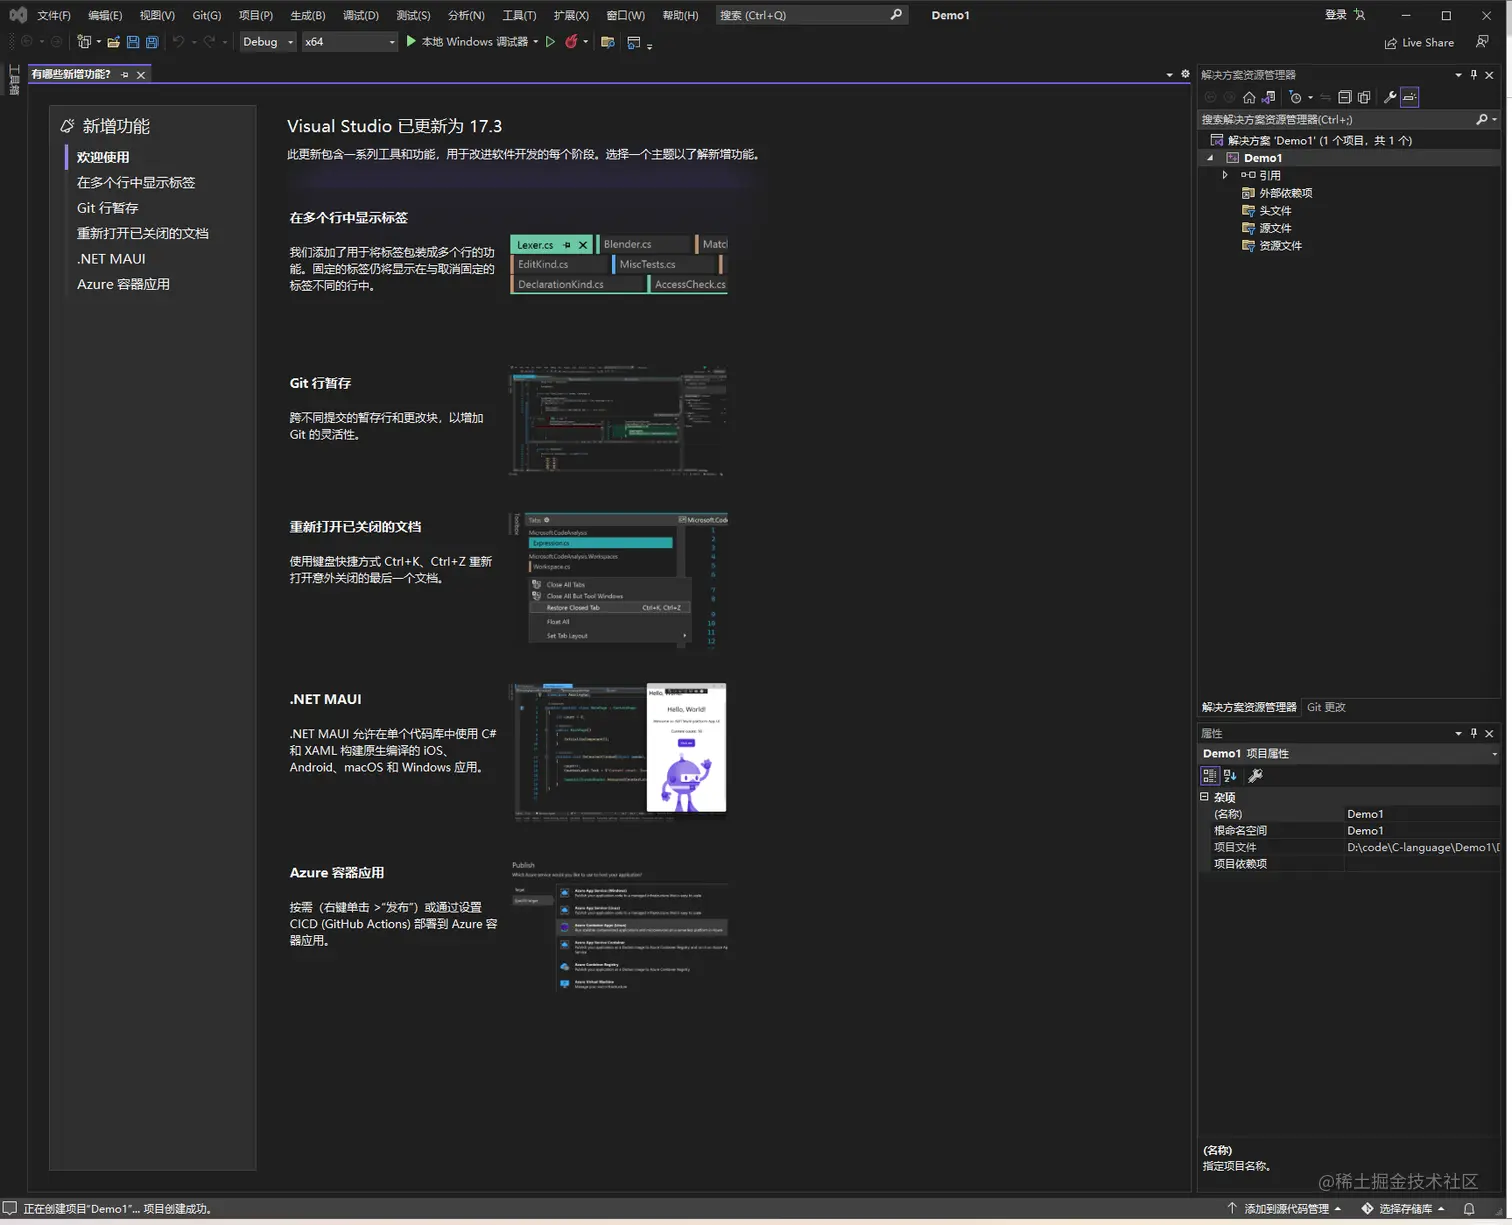Click the feedback icon beside Live Share
Screen dimensions: 1512x1225
coord(1482,42)
